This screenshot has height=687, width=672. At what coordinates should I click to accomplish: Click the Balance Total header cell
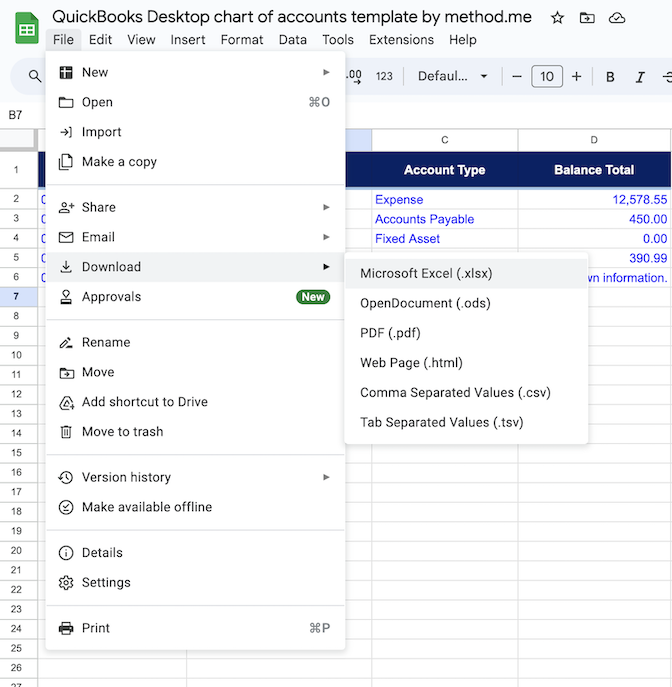pyautogui.click(x=594, y=170)
